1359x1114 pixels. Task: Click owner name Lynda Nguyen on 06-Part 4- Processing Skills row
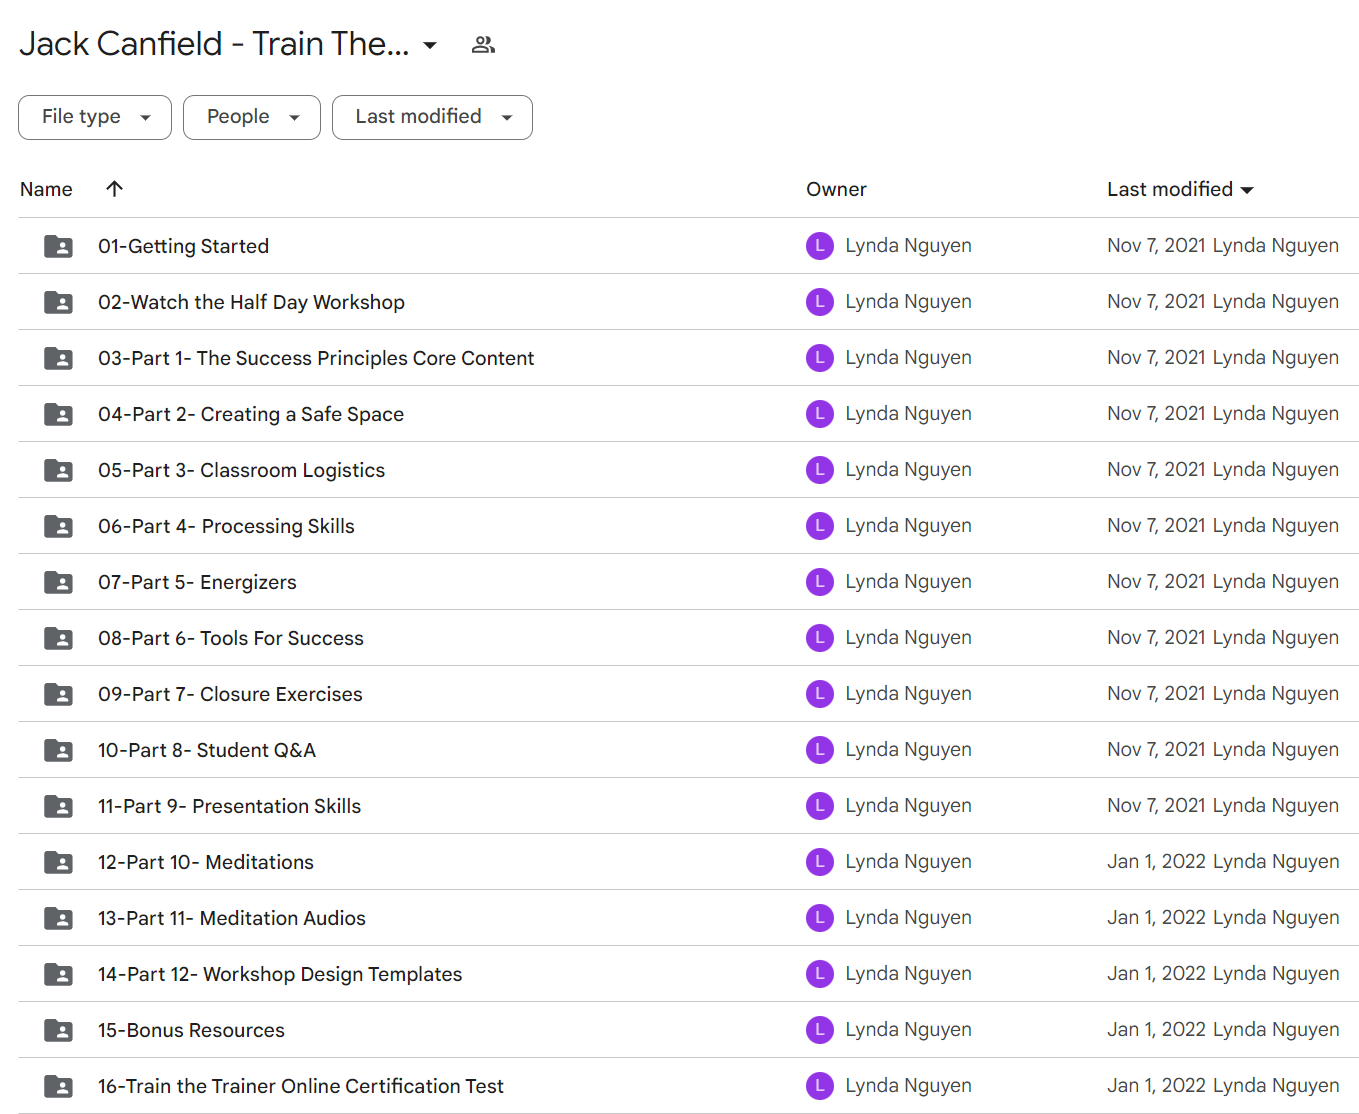pos(908,526)
